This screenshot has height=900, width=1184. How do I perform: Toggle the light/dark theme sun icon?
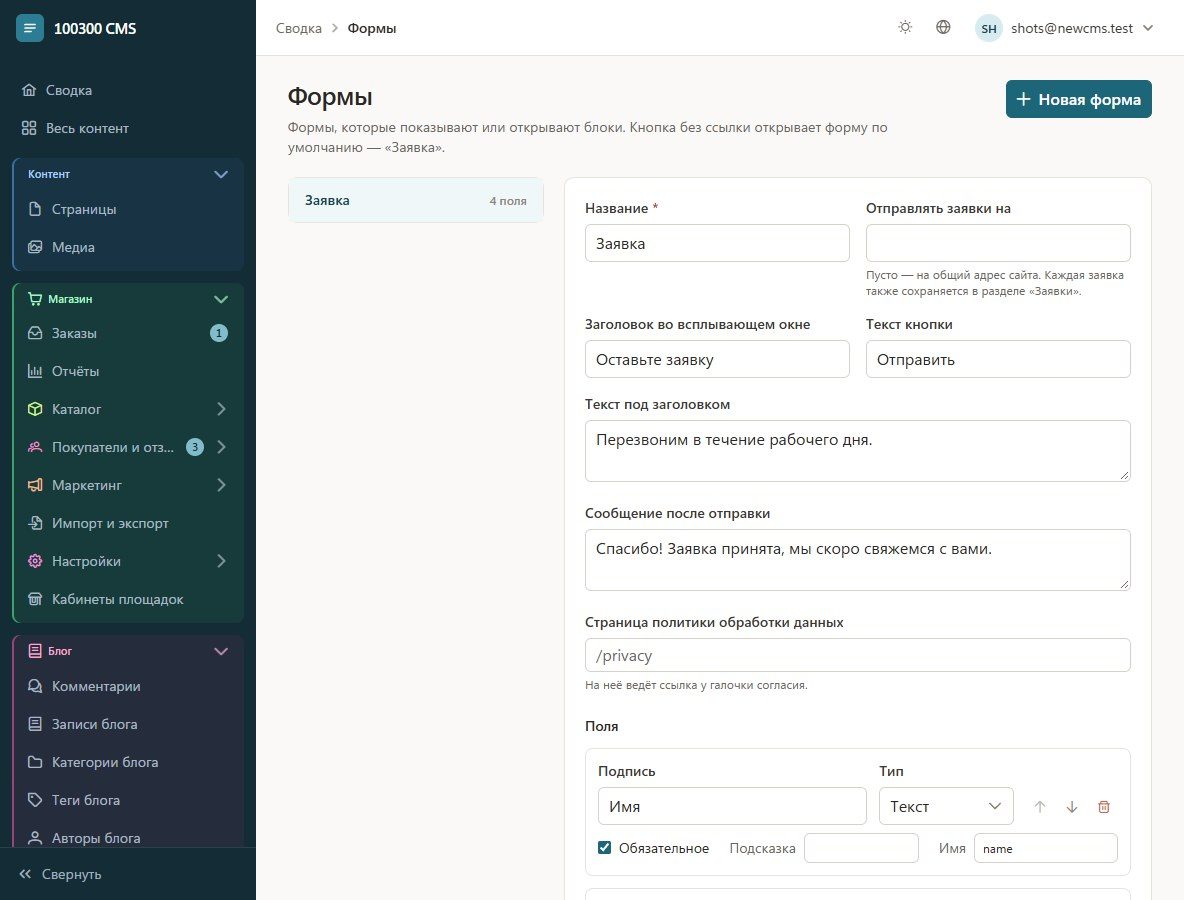coord(905,27)
